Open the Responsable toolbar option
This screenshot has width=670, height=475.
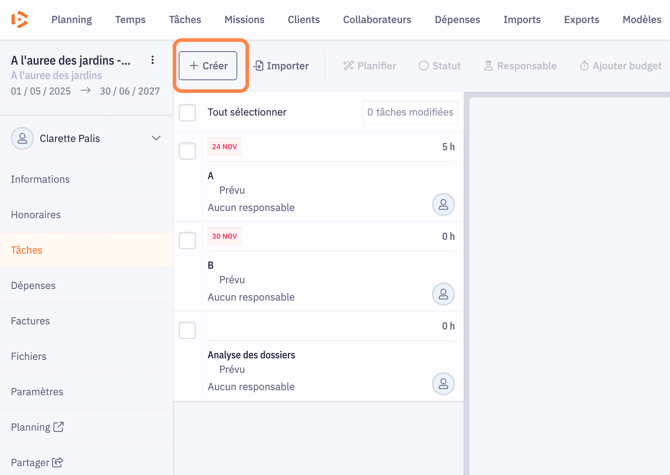(519, 66)
